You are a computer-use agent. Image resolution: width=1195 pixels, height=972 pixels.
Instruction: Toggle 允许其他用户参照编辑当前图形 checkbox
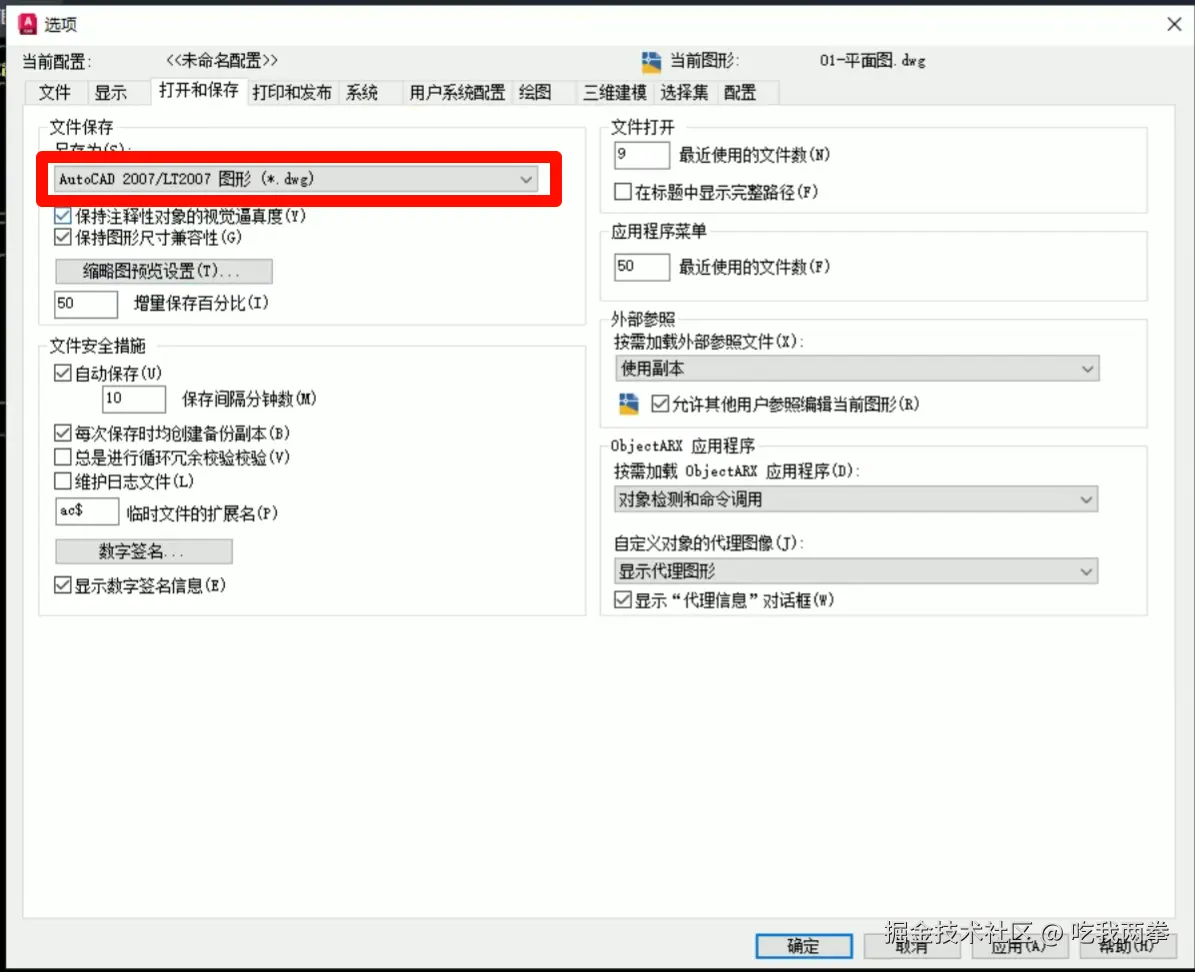pyautogui.click(x=660, y=404)
